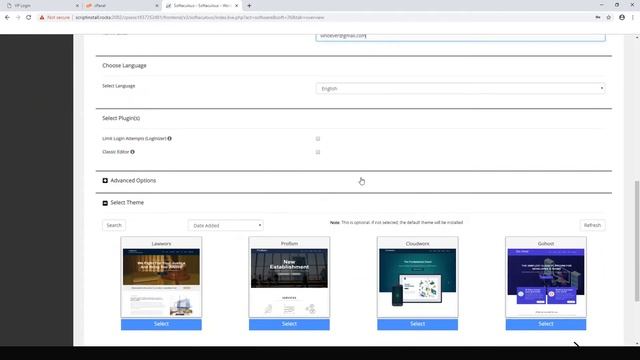Click the browser address bar URL
Viewport: 640px width, 360px height.
[x=200, y=18]
